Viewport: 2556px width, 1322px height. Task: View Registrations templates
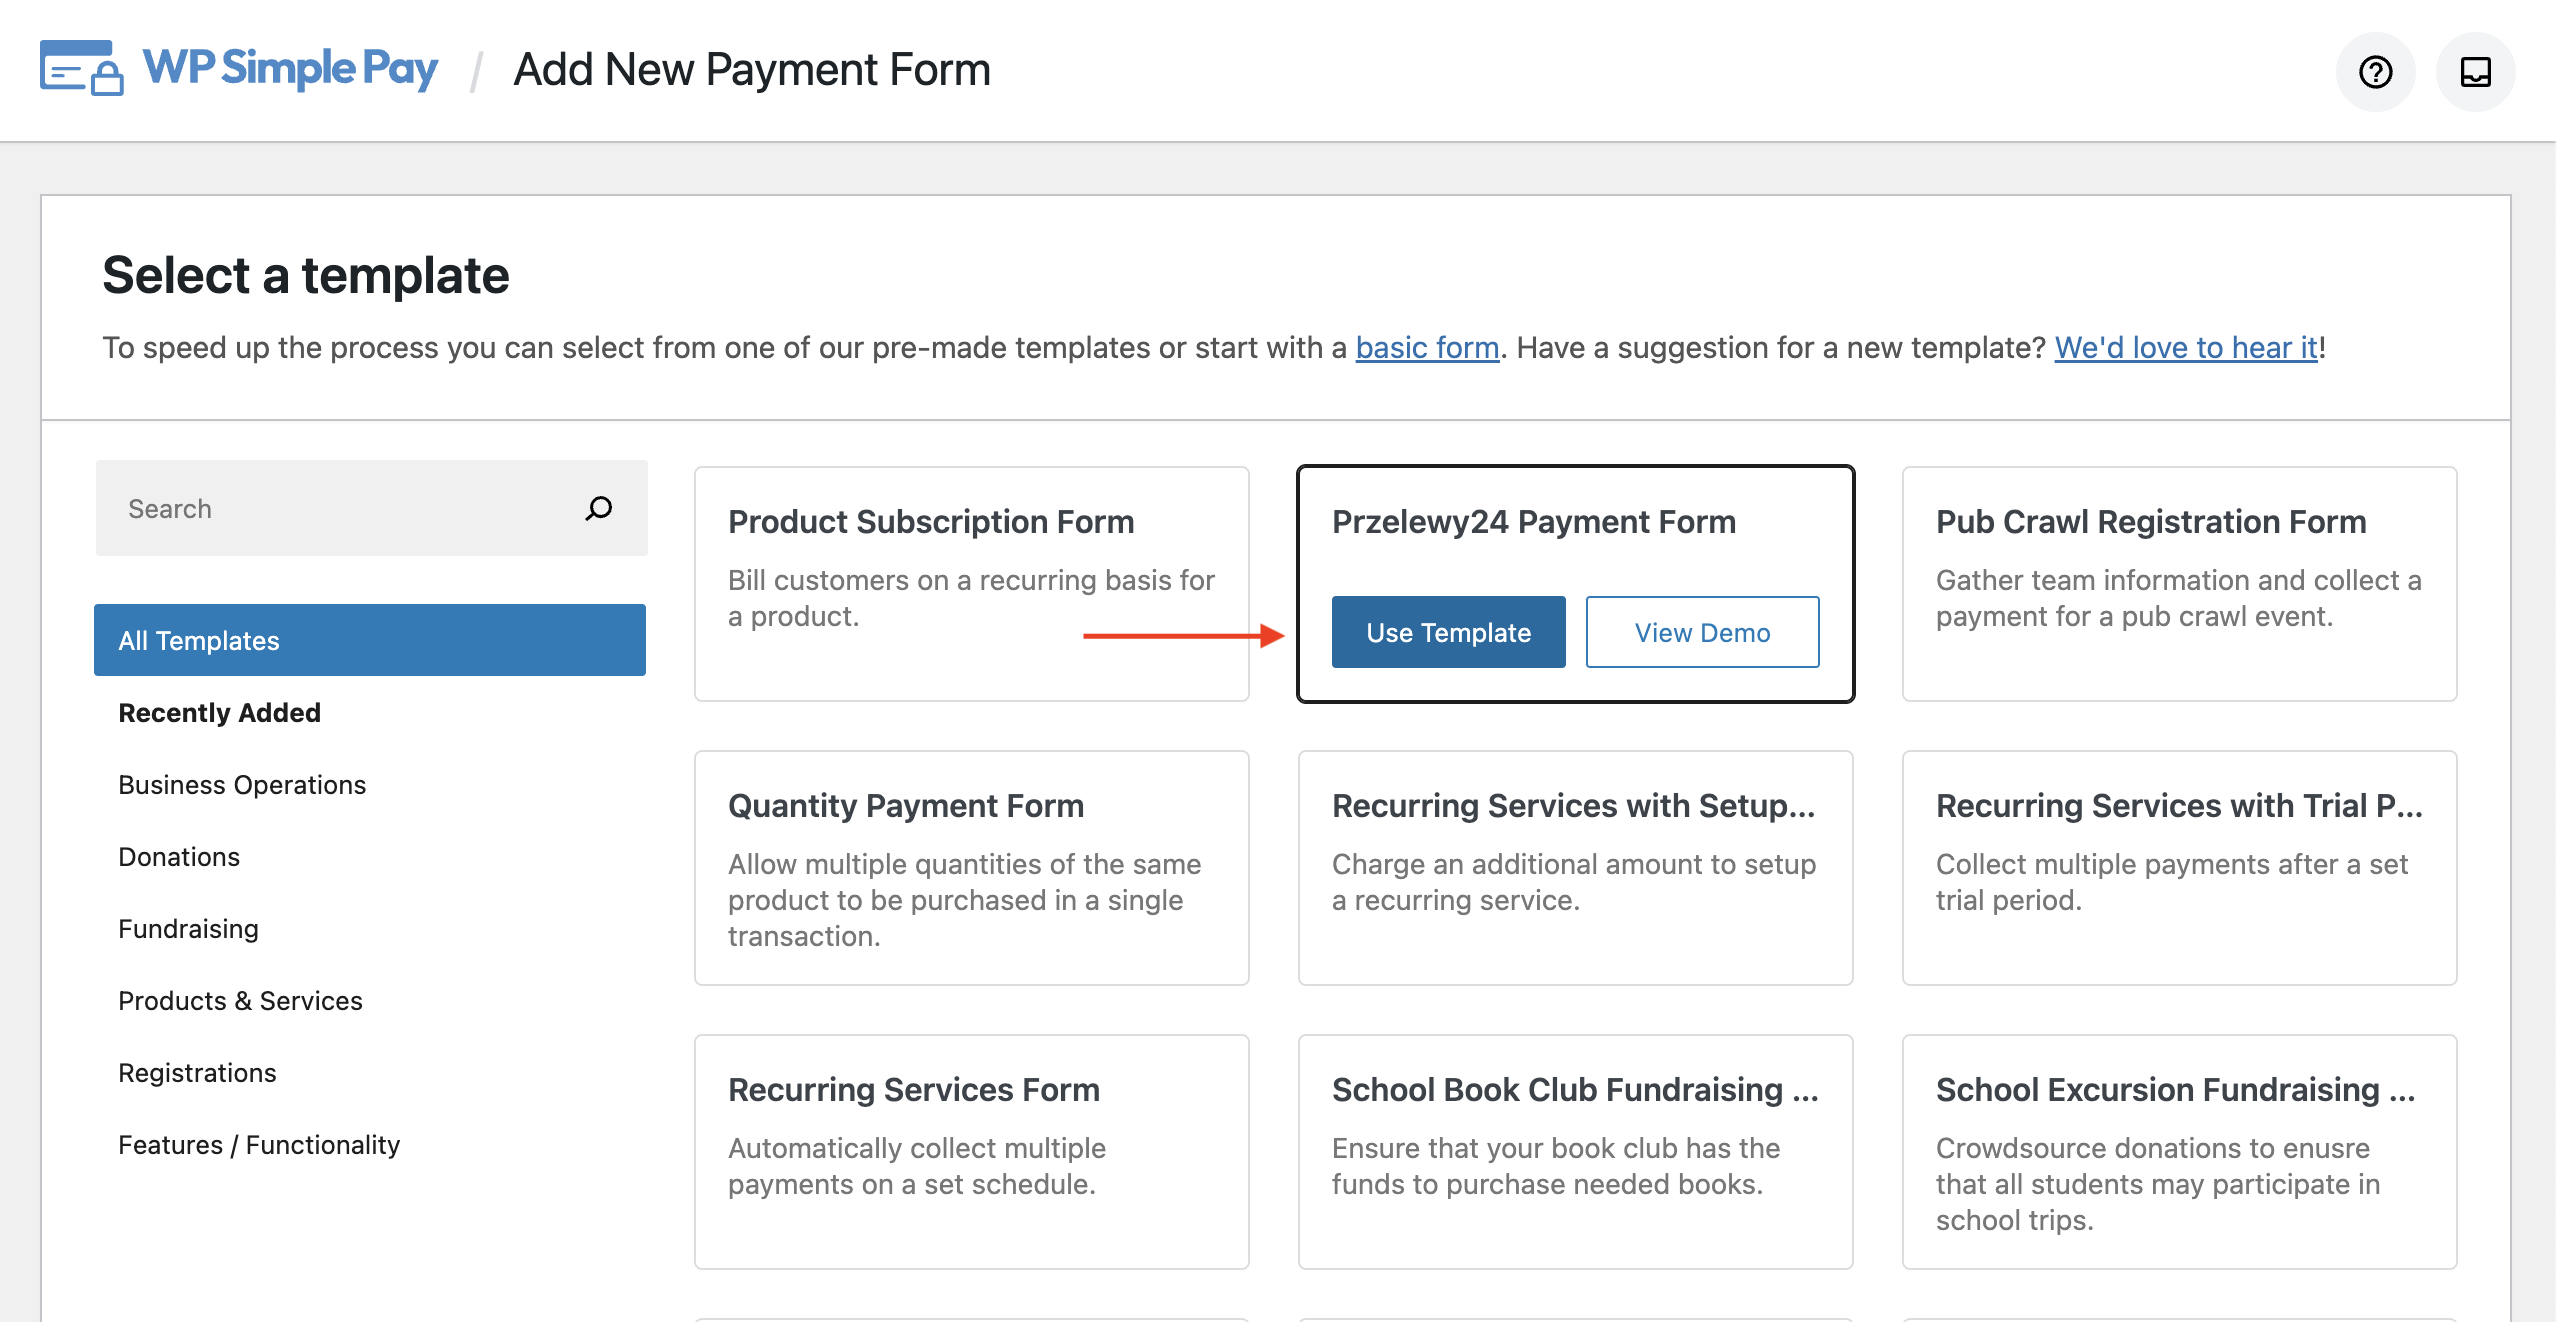(x=197, y=1072)
